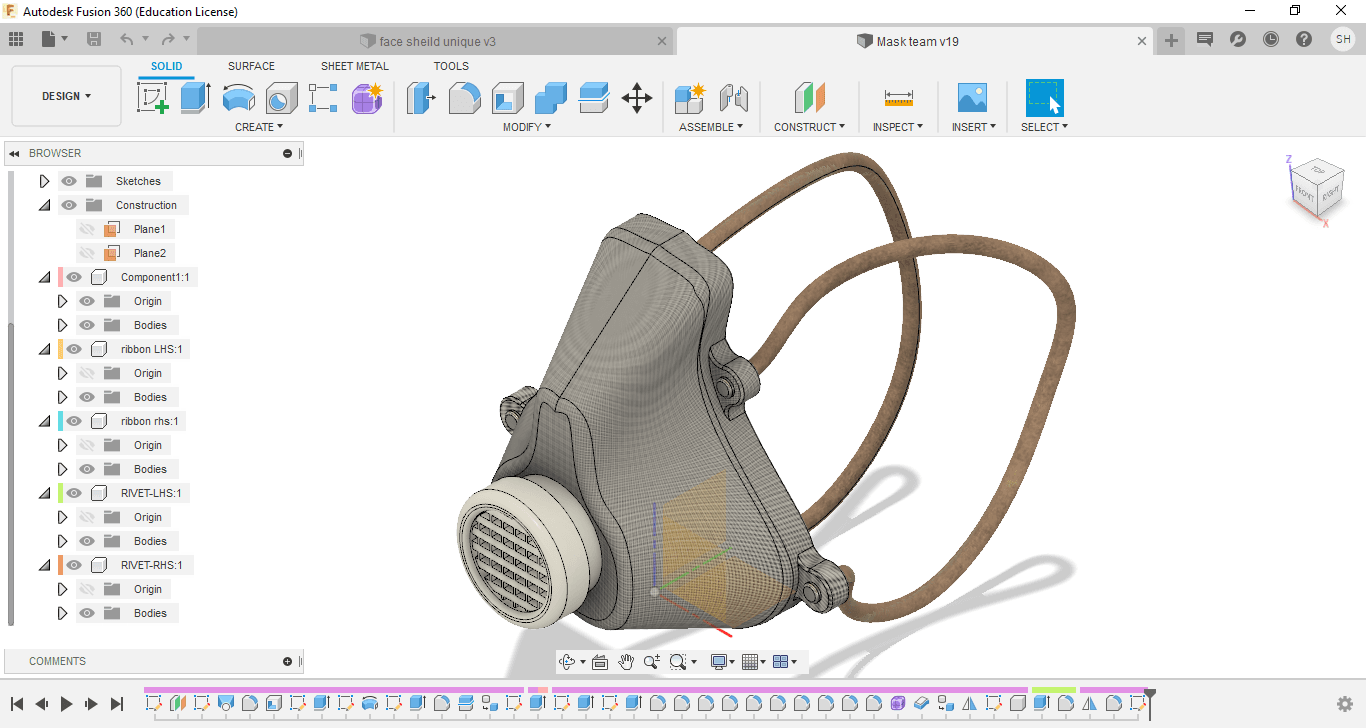Select the Create Sketch tool
This screenshot has height=728, width=1366.
153,98
